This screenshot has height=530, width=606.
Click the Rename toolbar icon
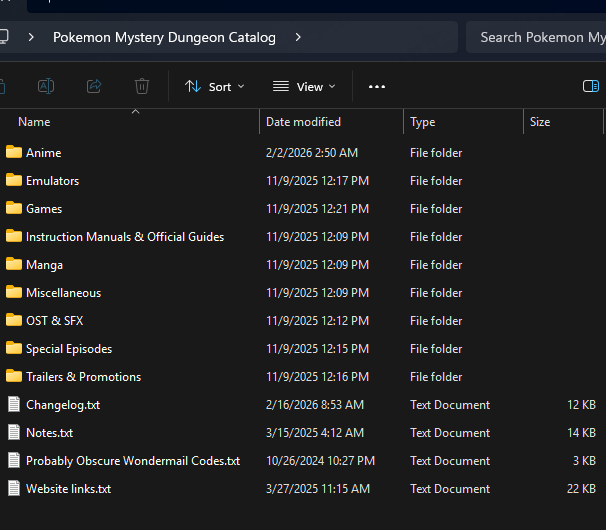pyautogui.click(x=46, y=87)
